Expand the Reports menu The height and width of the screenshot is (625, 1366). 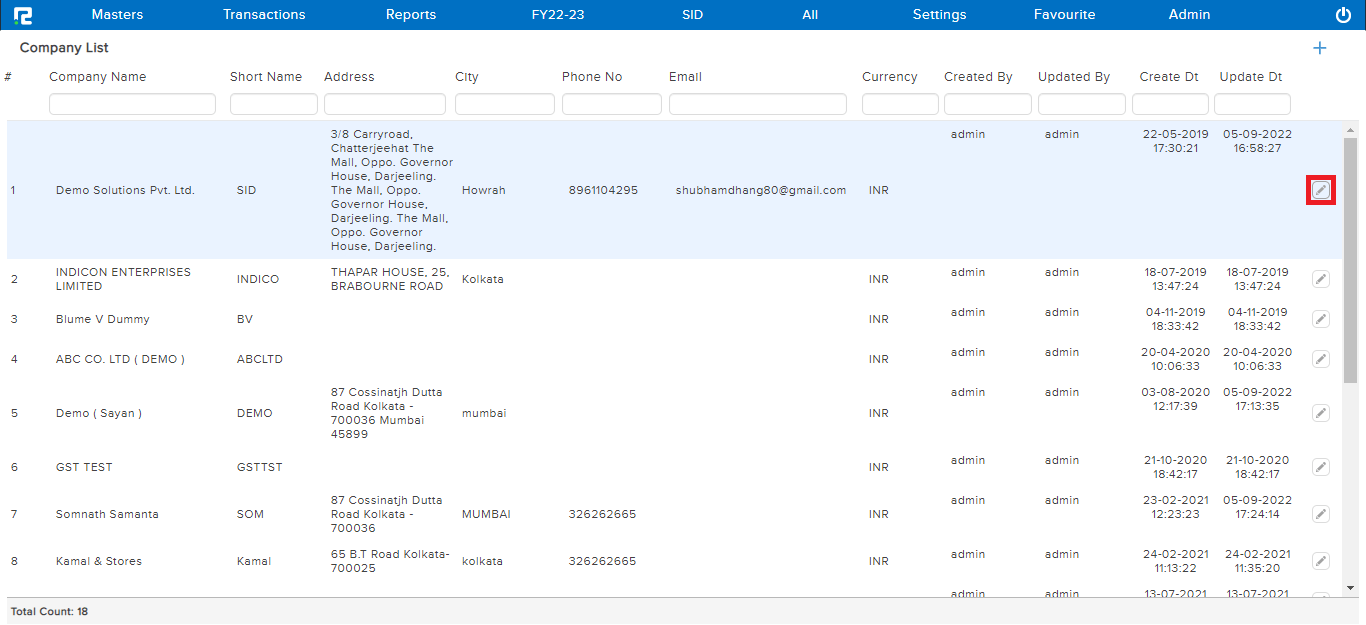pyautogui.click(x=411, y=15)
